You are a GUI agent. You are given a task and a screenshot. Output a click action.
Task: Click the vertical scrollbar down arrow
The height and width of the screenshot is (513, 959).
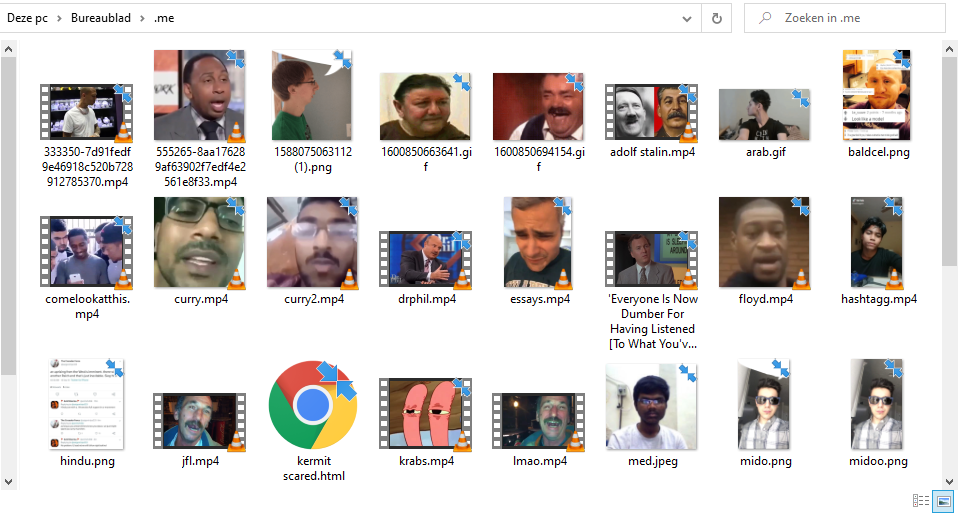tap(951, 480)
